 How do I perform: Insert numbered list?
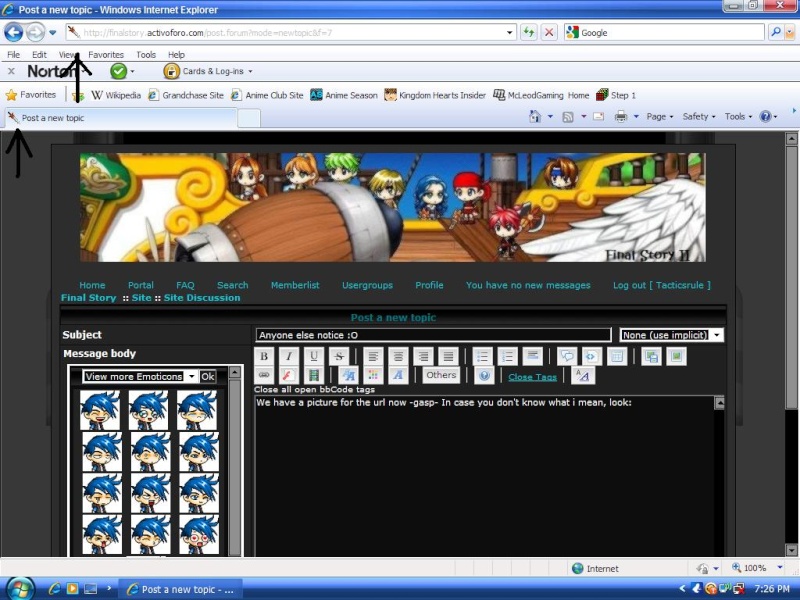507,356
